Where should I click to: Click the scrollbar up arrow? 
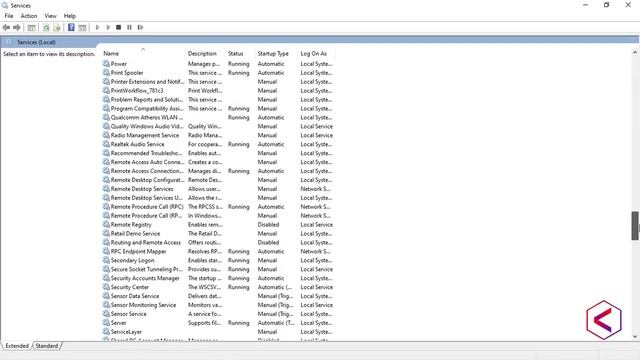[635, 52]
